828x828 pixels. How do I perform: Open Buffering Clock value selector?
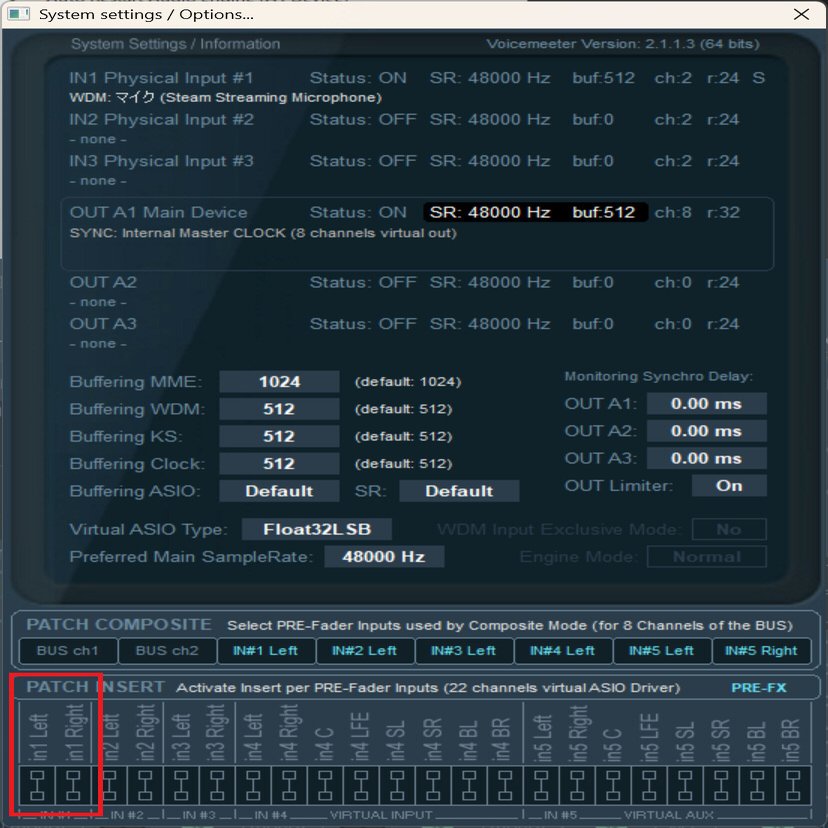(279, 464)
